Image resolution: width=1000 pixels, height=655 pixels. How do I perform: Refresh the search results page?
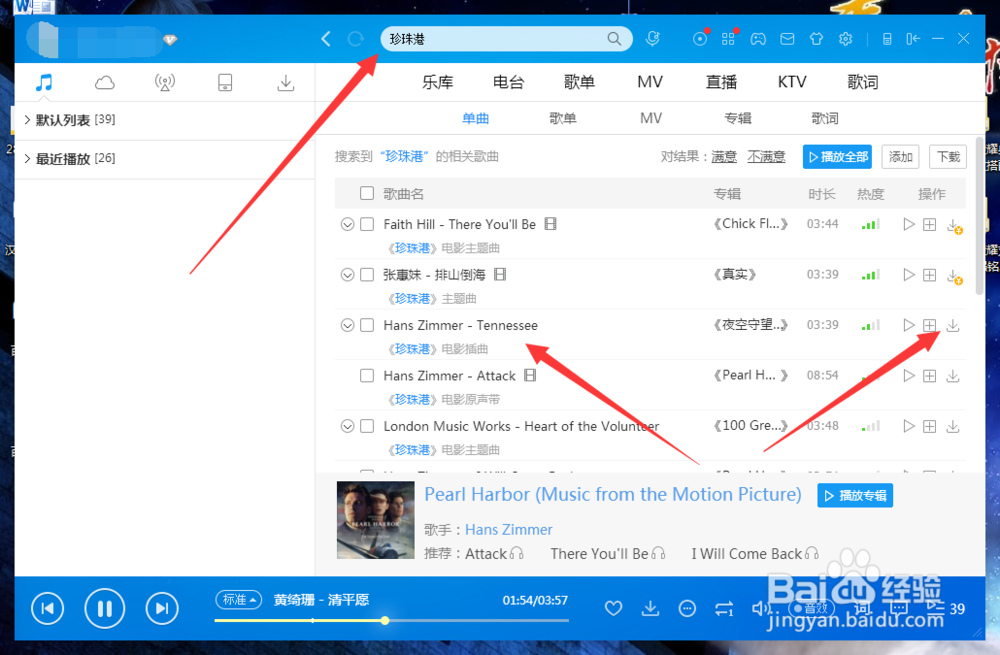(355, 39)
